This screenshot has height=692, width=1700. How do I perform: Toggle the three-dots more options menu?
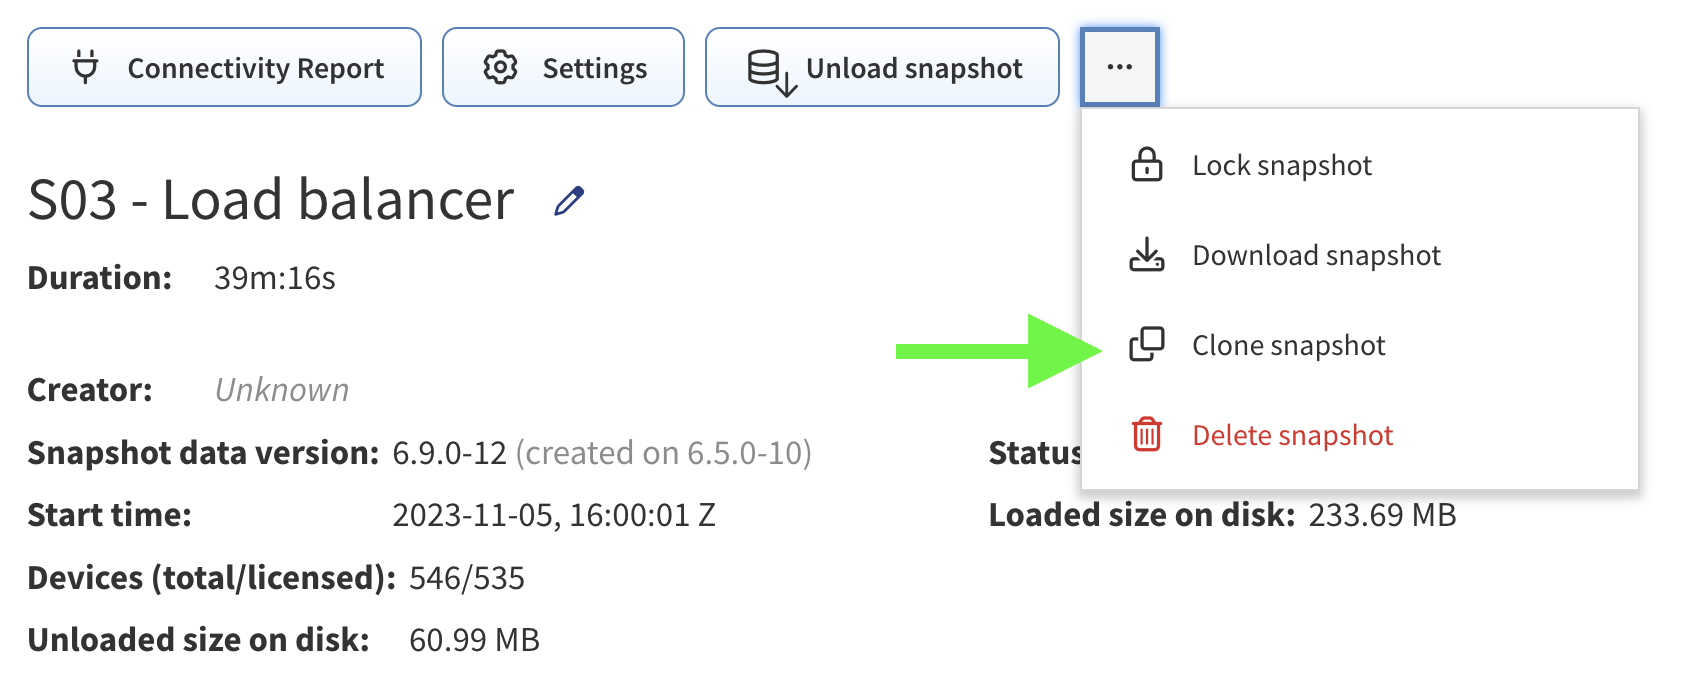pyautogui.click(x=1119, y=67)
